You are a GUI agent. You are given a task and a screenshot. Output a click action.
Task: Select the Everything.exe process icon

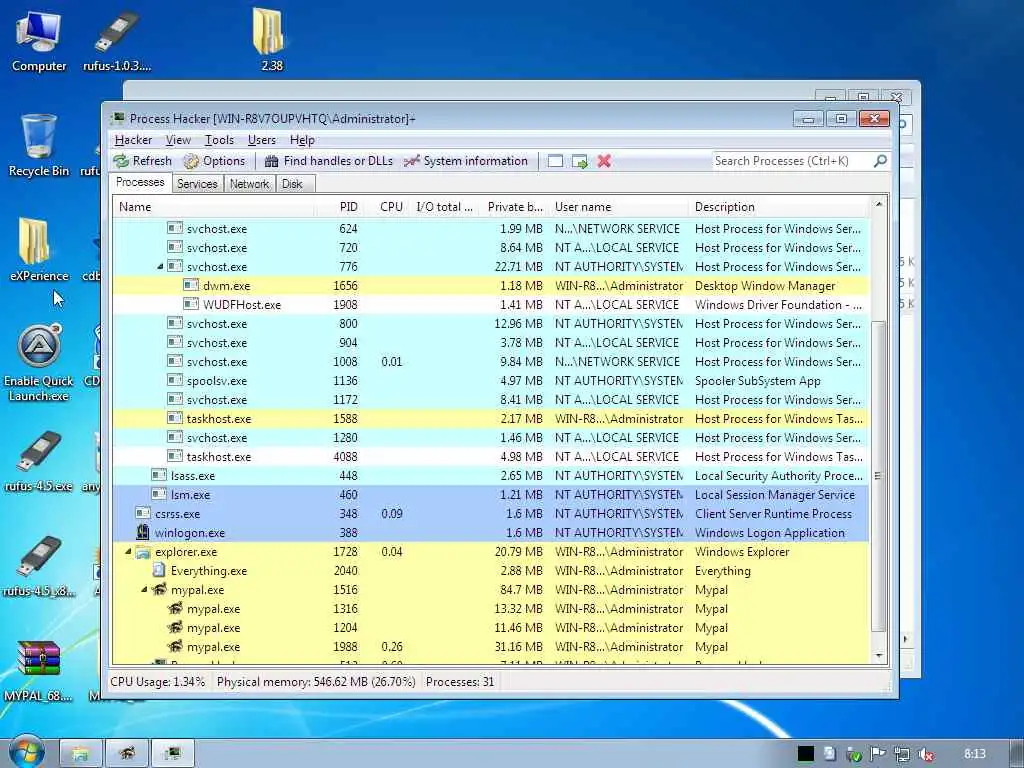[x=159, y=570]
